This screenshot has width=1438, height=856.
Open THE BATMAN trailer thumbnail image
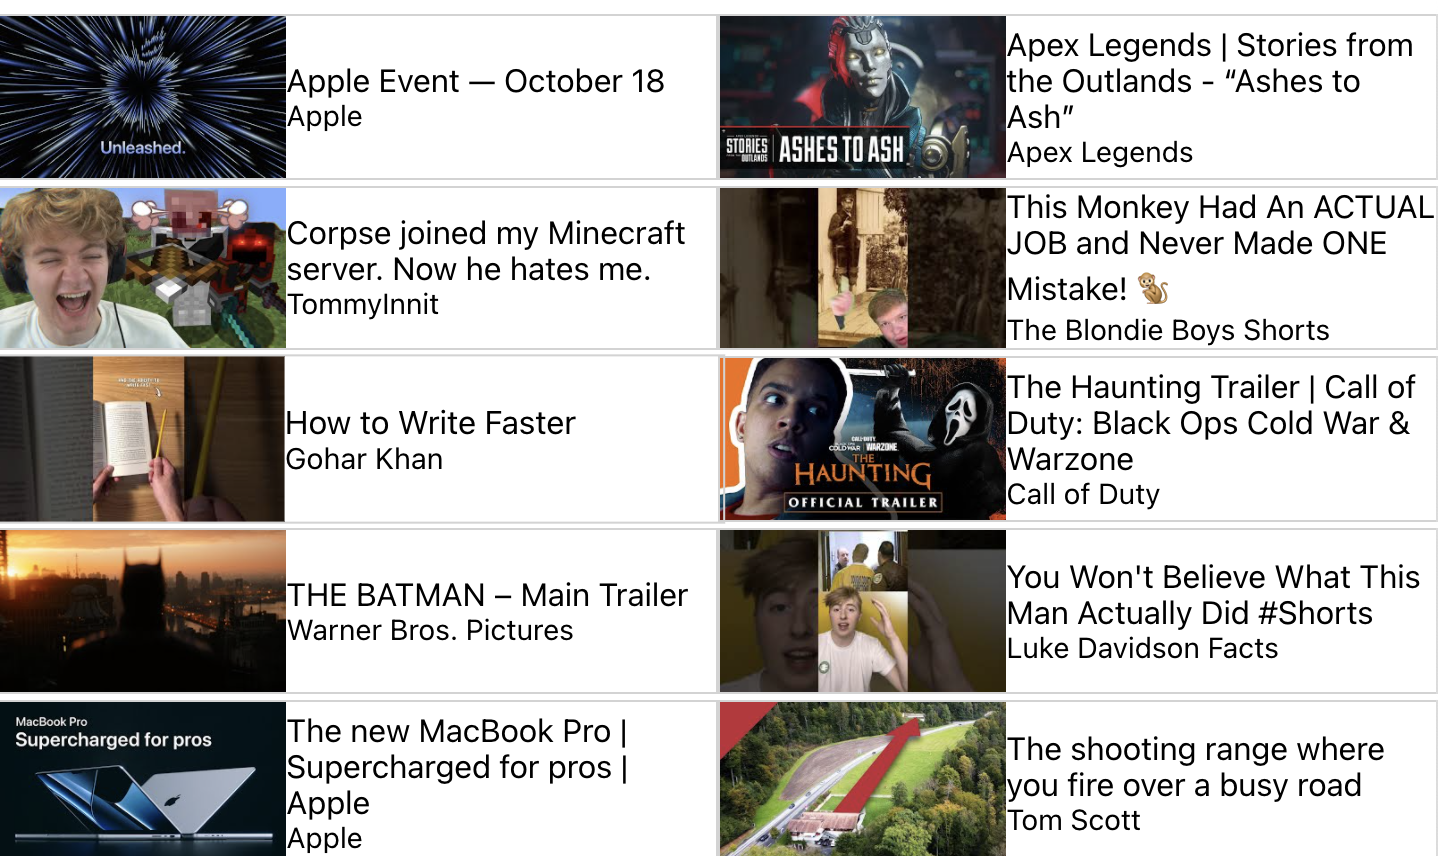point(143,611)
